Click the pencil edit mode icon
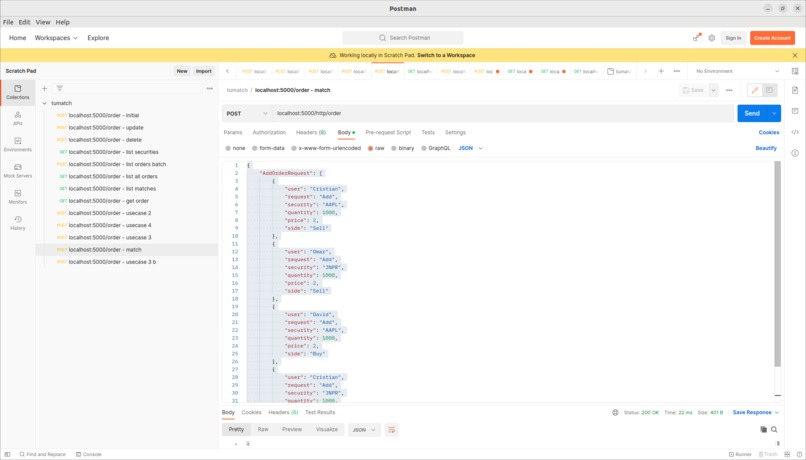 (755, 90)
